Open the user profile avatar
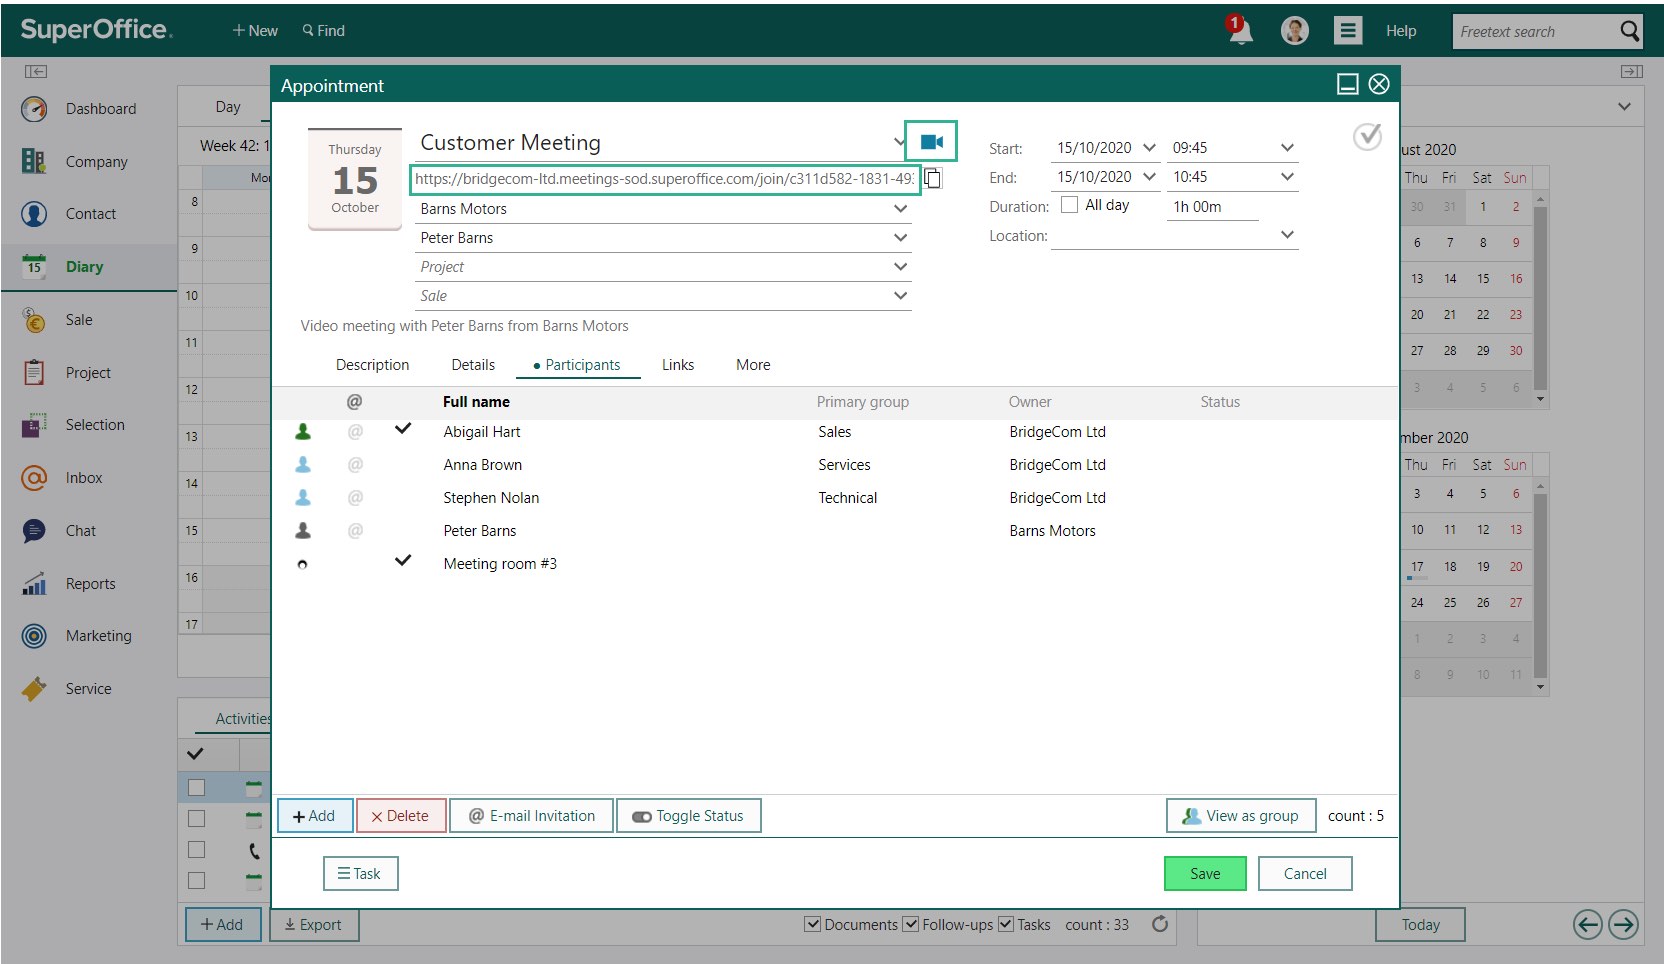This screenshot has height=964, width=1664. 1295,31
